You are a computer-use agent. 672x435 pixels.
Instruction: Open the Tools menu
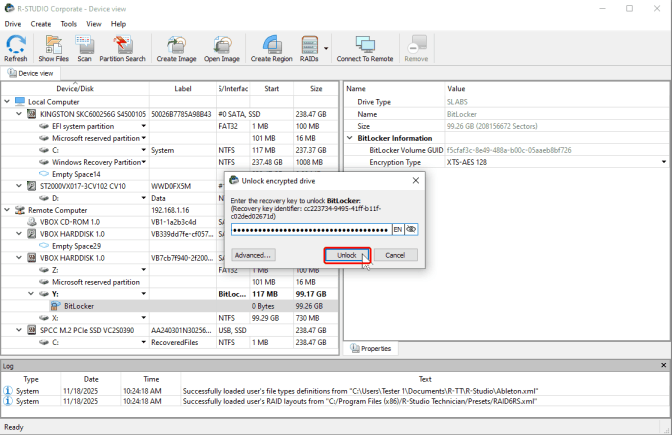coord(68,23)
